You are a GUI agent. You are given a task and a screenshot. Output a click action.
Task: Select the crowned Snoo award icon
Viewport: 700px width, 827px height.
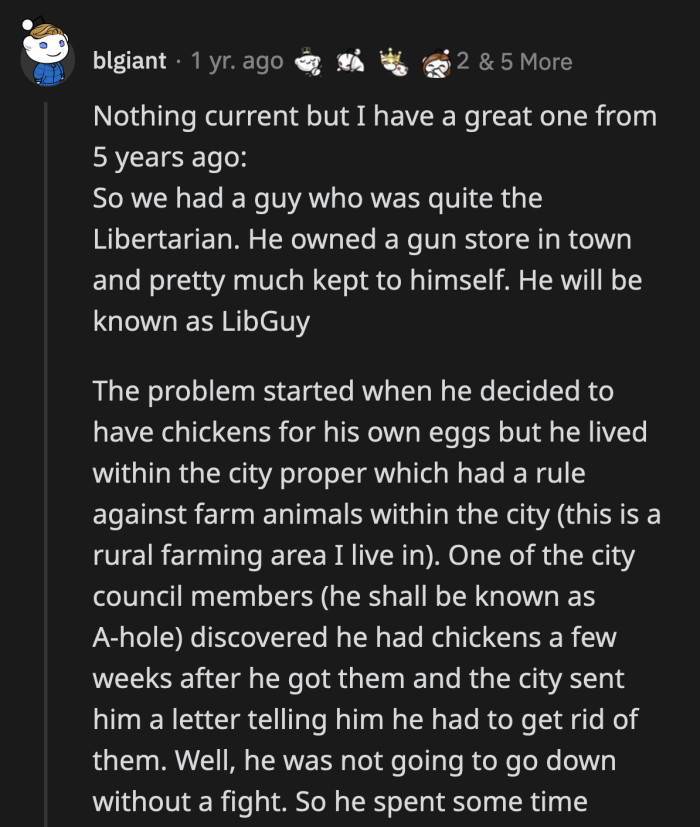392,62
